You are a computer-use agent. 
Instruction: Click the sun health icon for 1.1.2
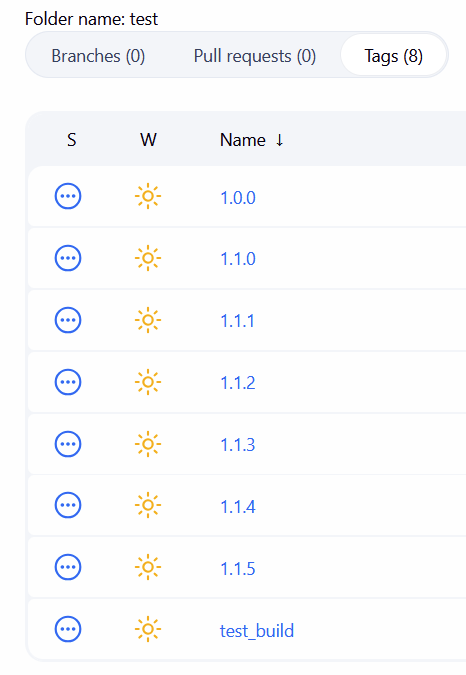pyautogui.click(x=148, y=382)
